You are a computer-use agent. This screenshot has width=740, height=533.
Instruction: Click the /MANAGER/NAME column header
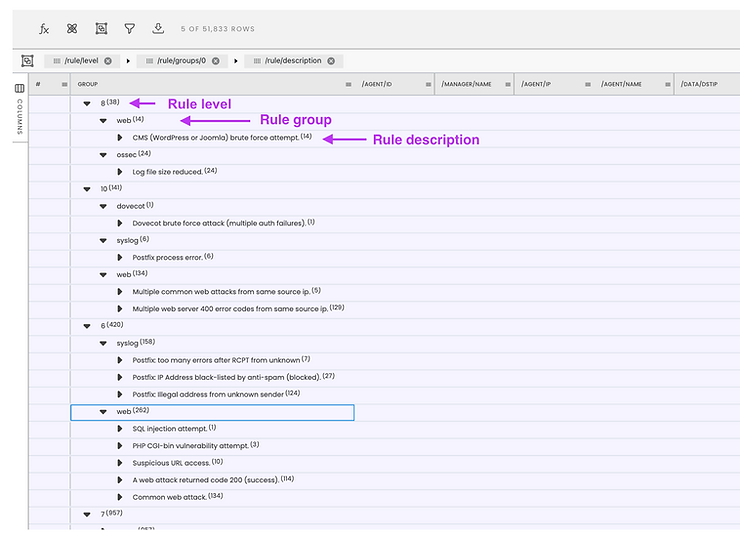[466, 85]
